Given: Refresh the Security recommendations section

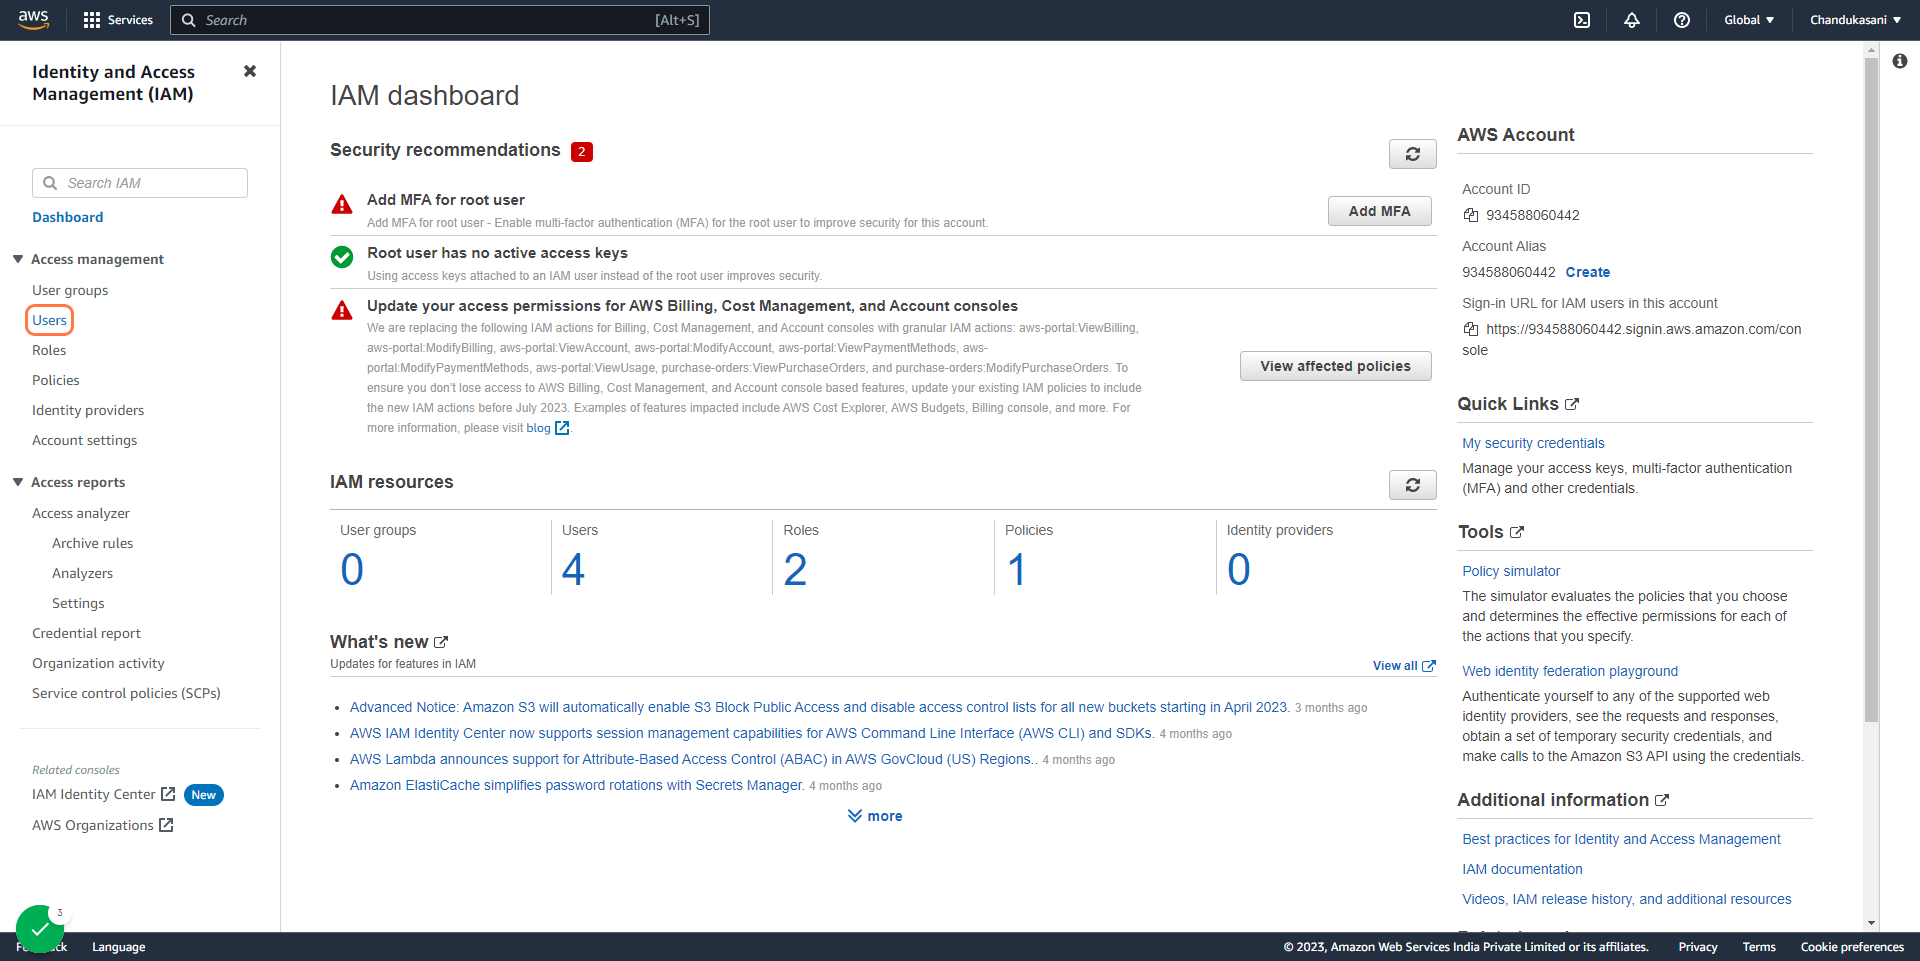Looking at the screenshot, I should click(1412, 154).
